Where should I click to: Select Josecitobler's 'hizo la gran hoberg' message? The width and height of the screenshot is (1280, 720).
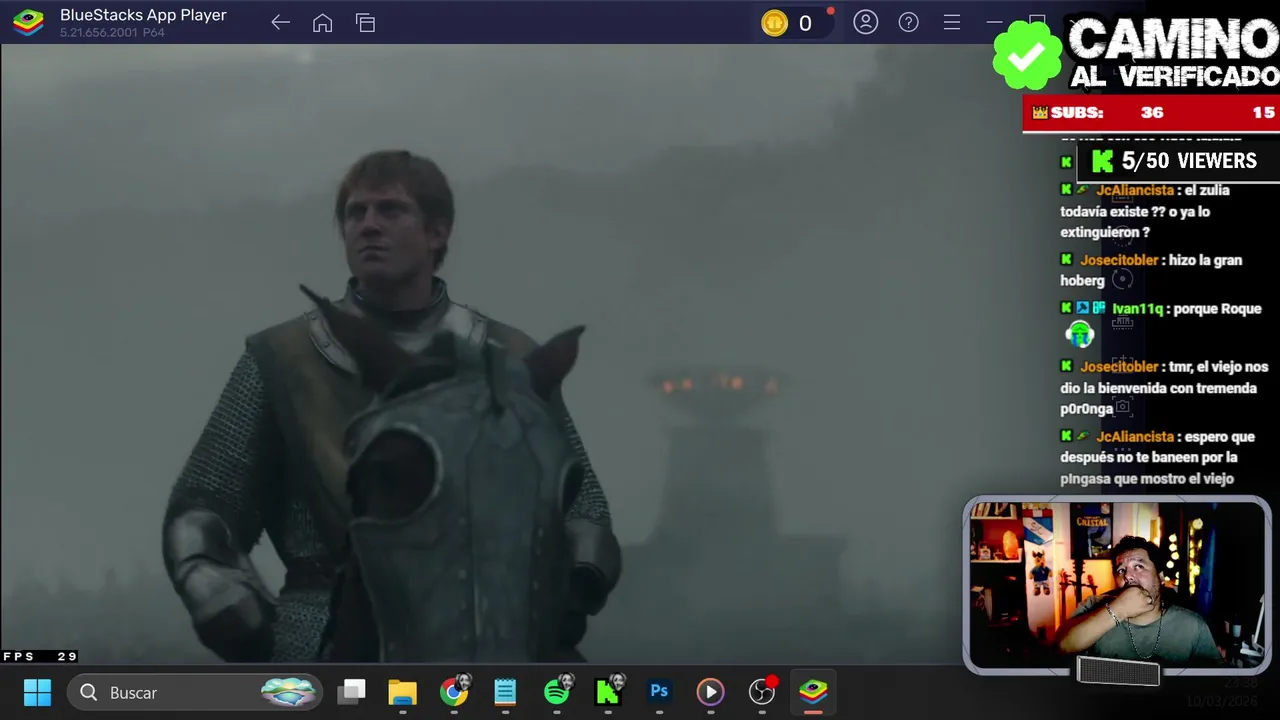coord(1152,270)
